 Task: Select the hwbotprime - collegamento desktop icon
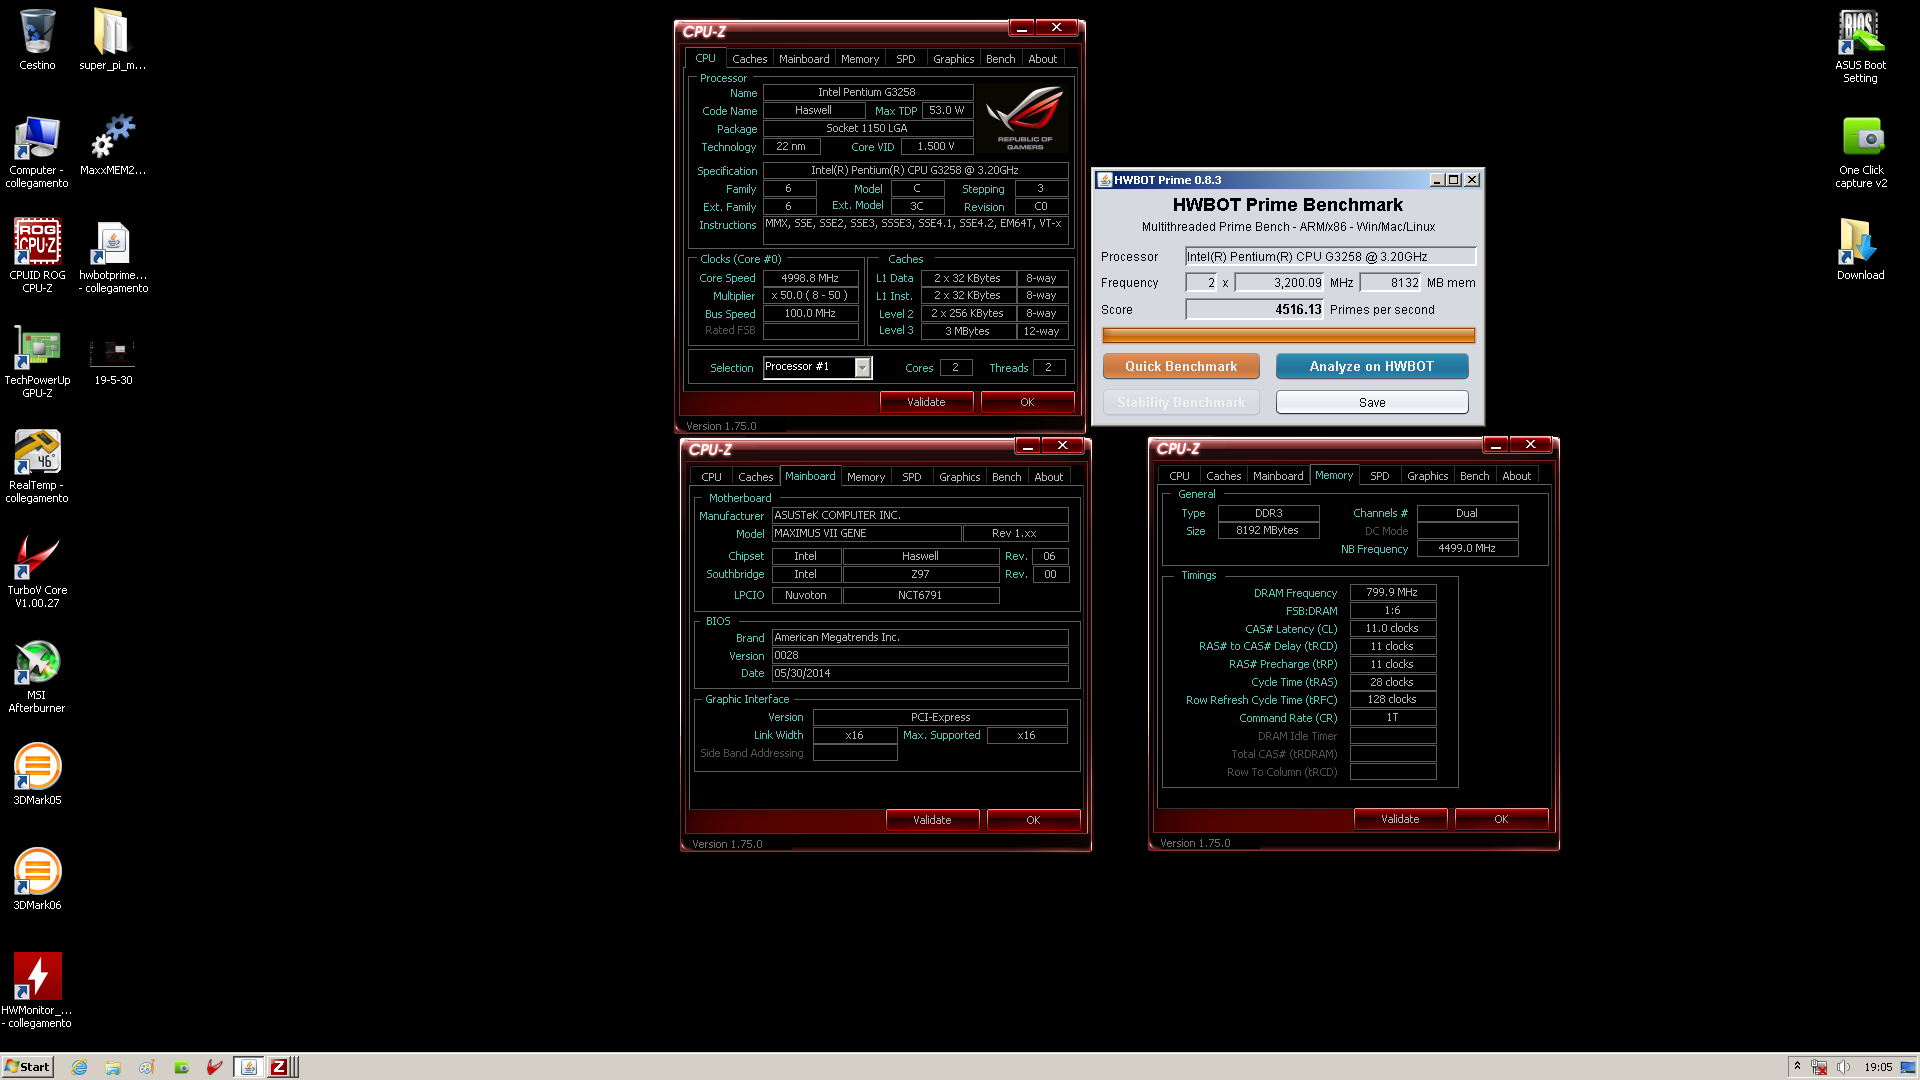112,256
